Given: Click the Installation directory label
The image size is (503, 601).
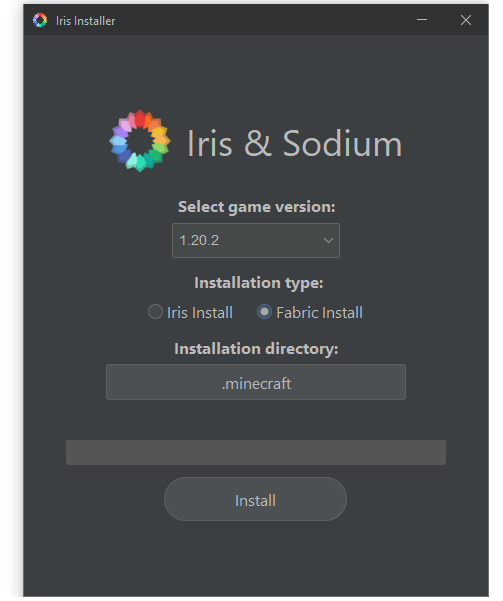Looking at the screenshot, I should [256, 349].
